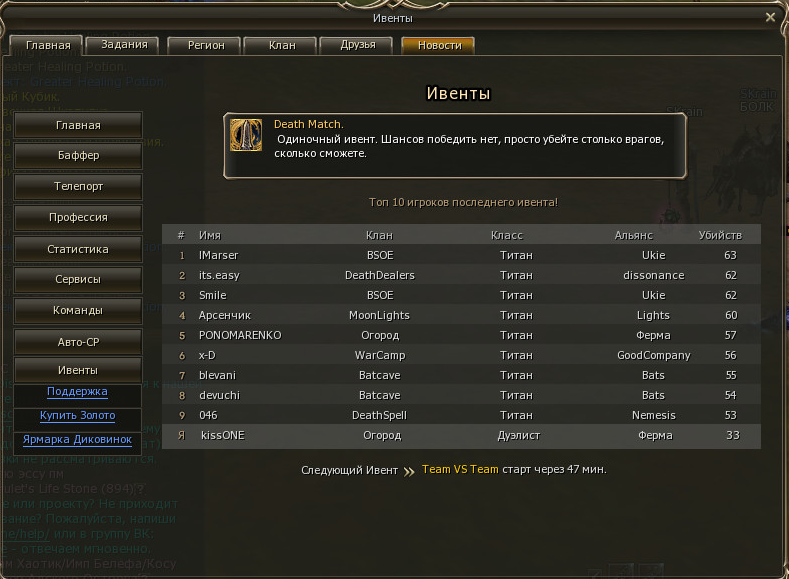Click the Сервисы button
The width and height of the screenshot is (789, 579).
(x=78, y=280)
